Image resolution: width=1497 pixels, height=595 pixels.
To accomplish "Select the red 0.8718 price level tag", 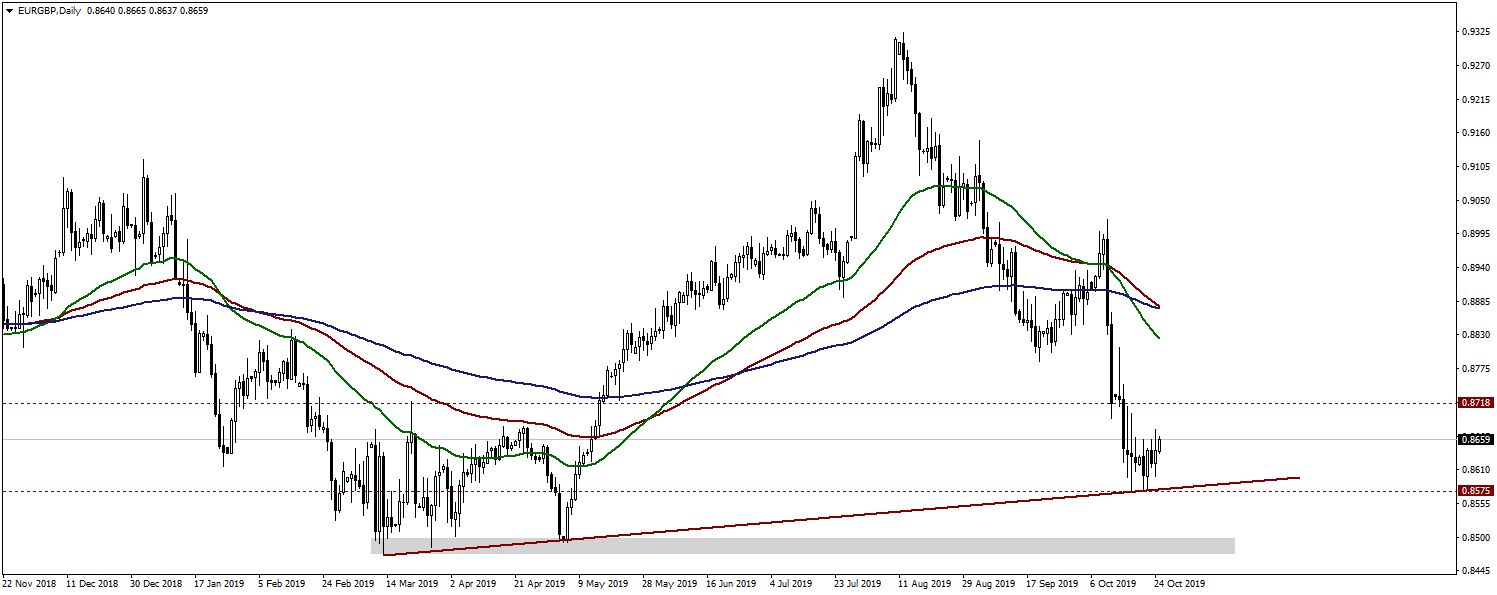I will point(1476,403).
